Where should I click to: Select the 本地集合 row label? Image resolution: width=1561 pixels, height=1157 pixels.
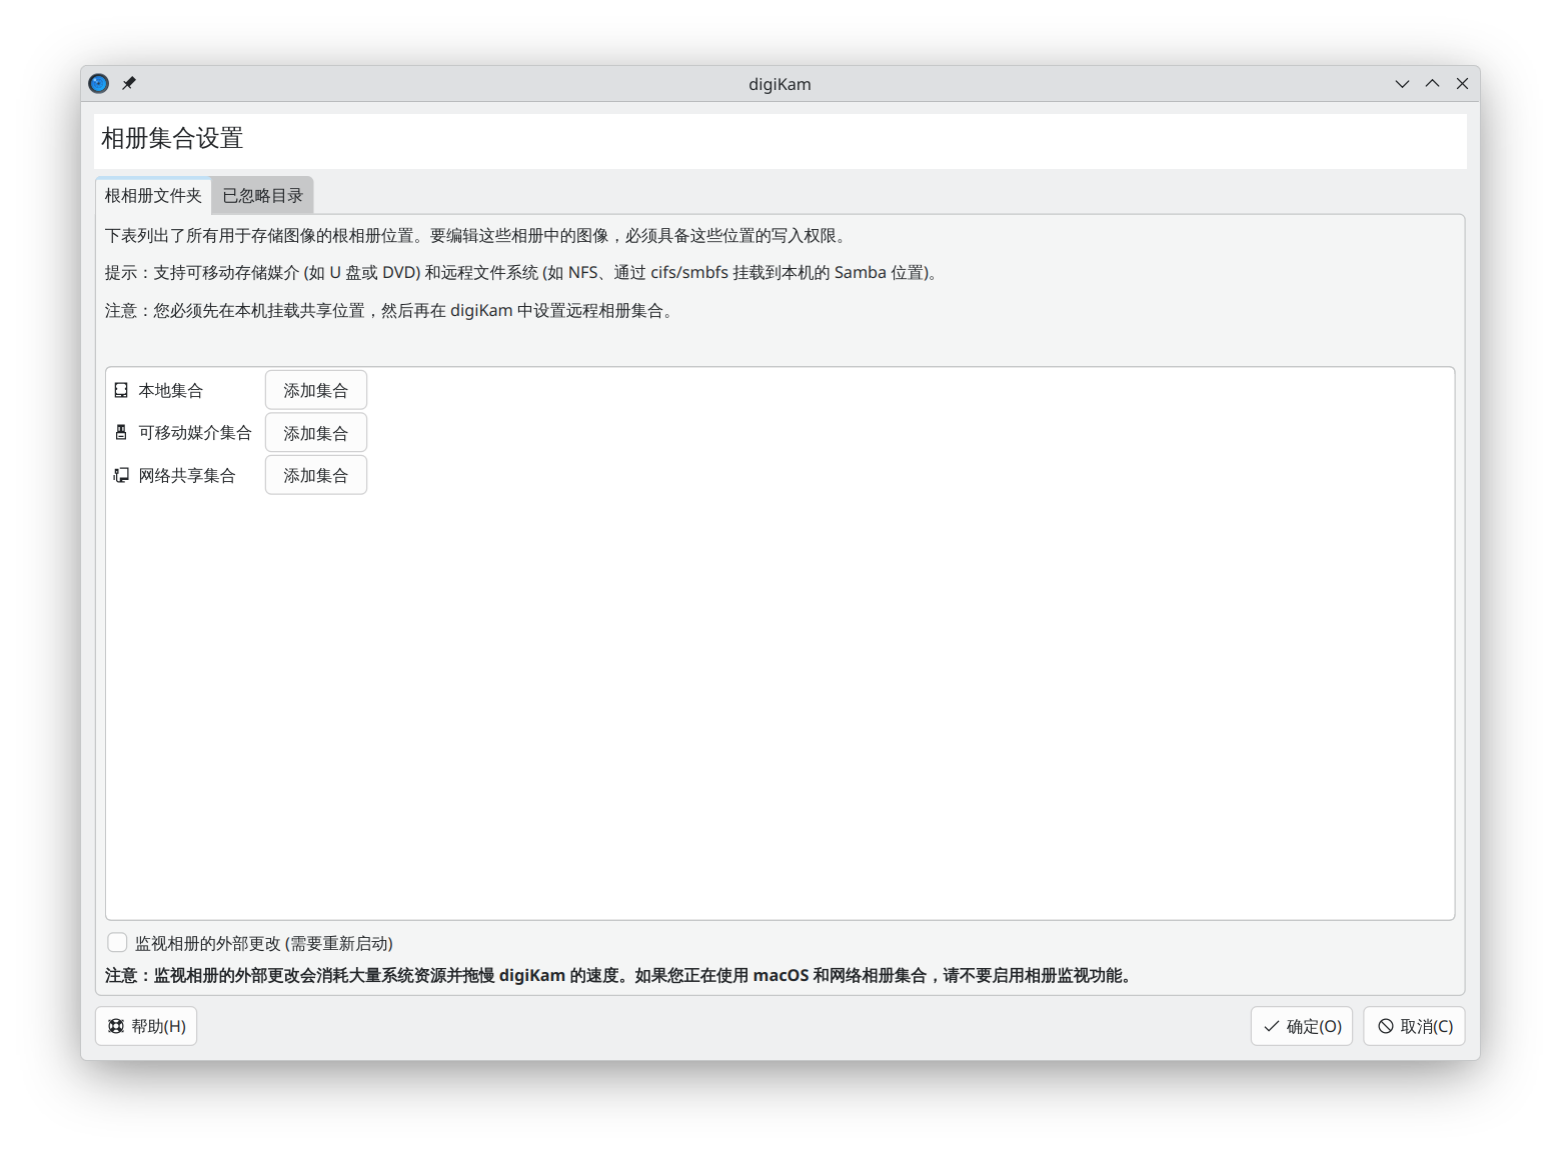click(x=171, y=390)
